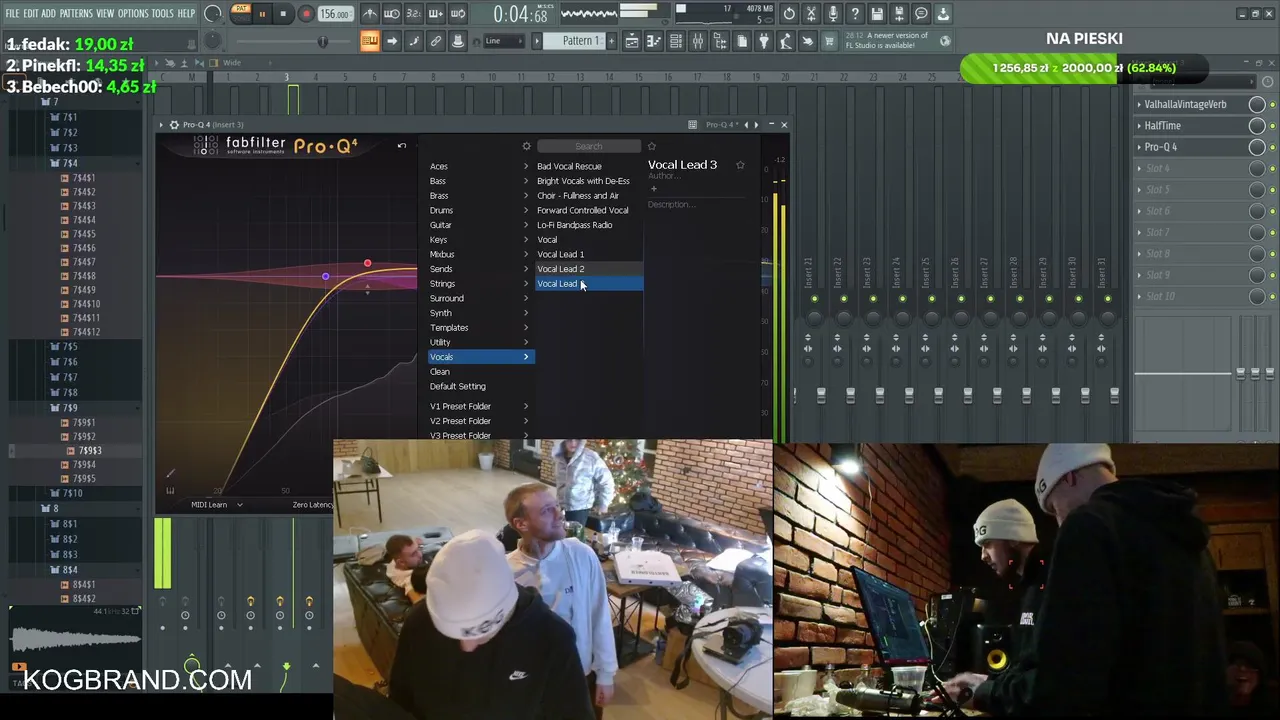Toggle the multilink to controllers chain icon
This screenshot has width=1280, height=720.
[x=436, y=41]
